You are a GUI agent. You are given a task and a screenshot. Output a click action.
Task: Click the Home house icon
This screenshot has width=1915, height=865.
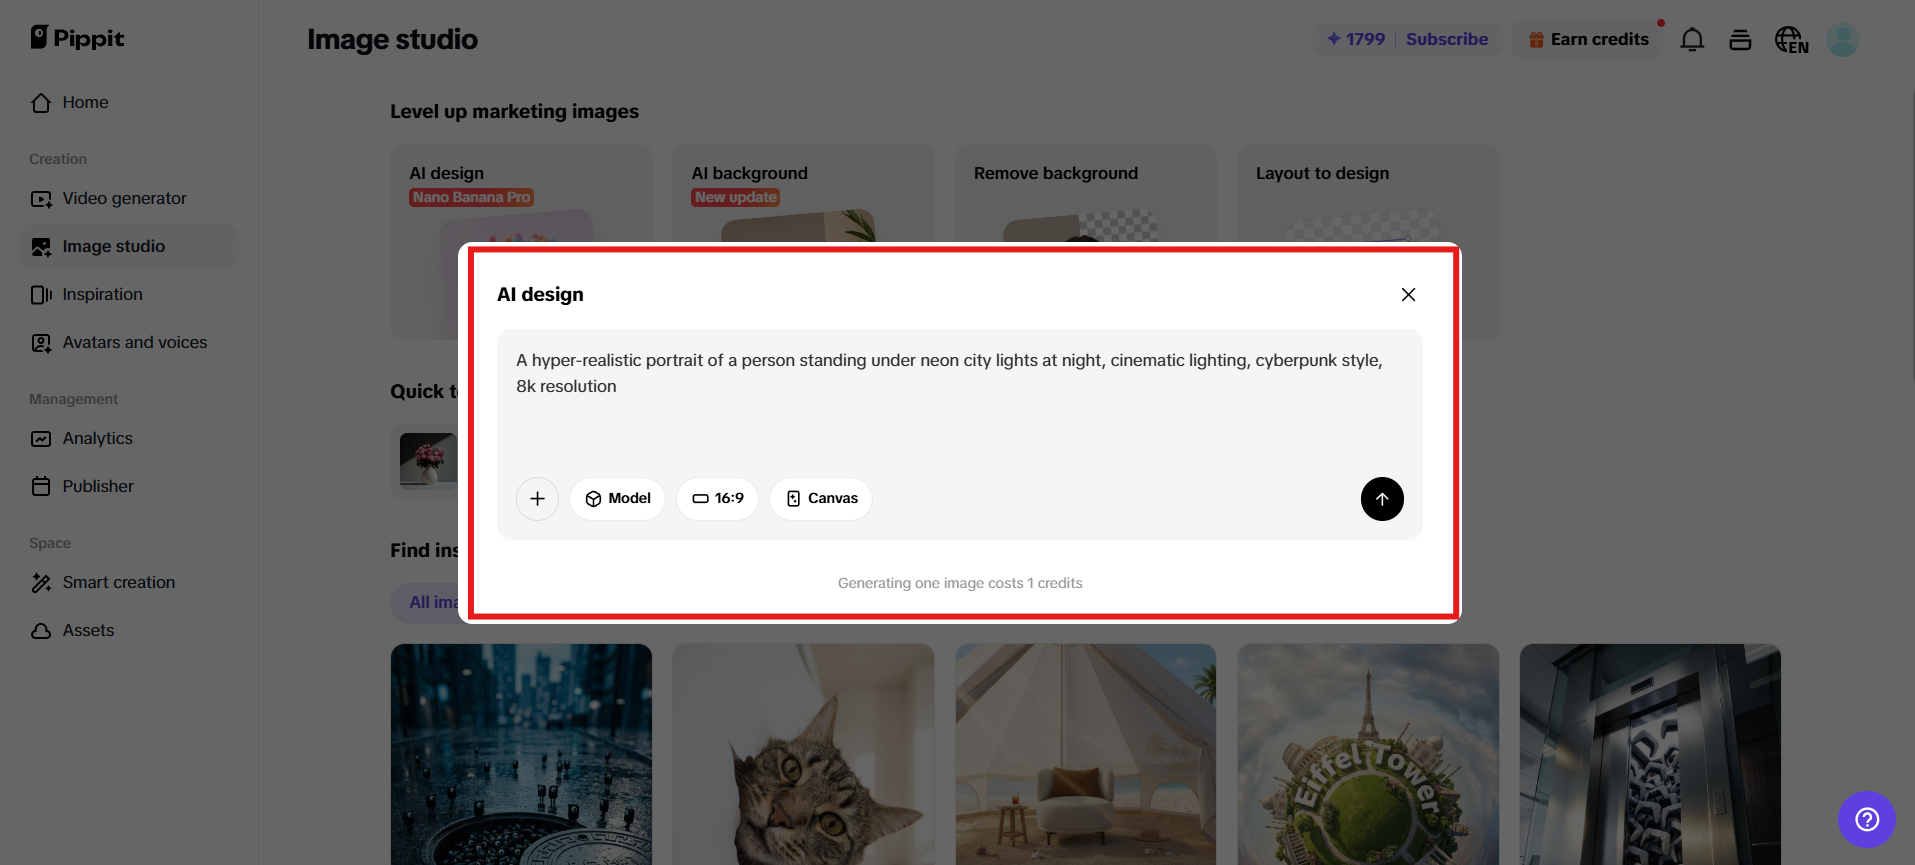(x=41, y=103)
